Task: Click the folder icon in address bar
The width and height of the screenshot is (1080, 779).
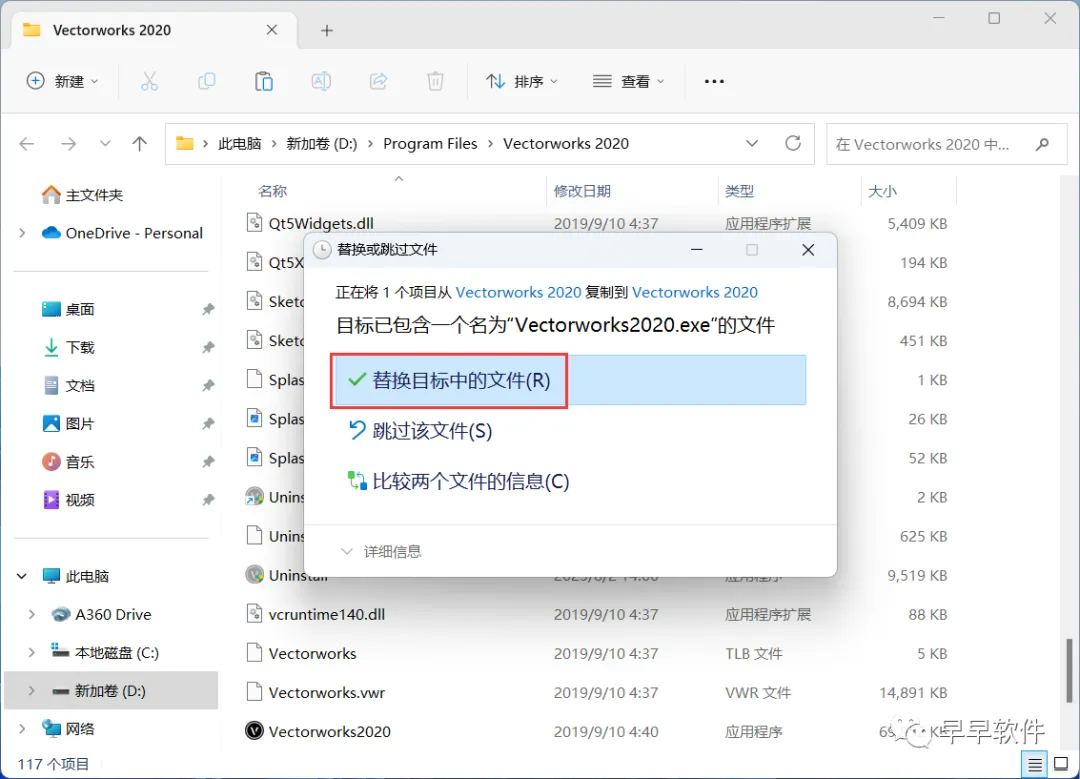Action: click(185, 143)
